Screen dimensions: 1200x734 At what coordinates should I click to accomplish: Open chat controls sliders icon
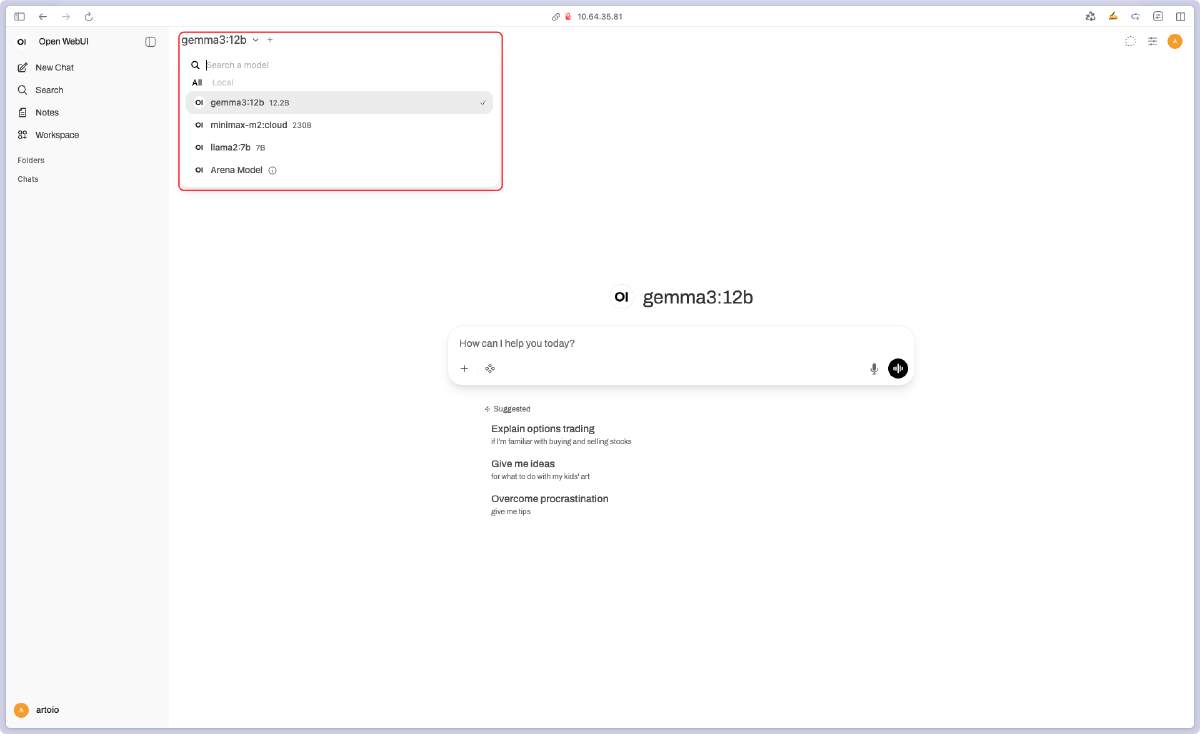(x=1152, y=41)
